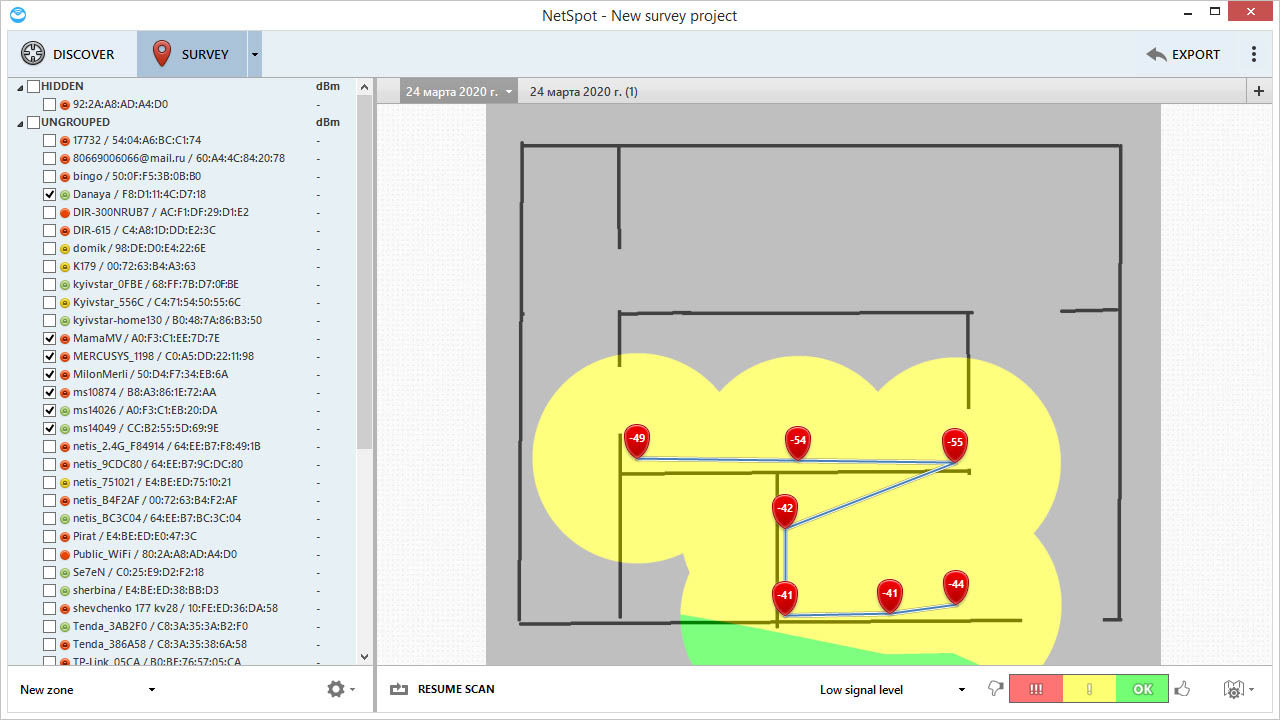1280x720 pixels.
Task: Open the Survey mode dropdown arrow
Action: pyautogui.click(x=254, y=55)
